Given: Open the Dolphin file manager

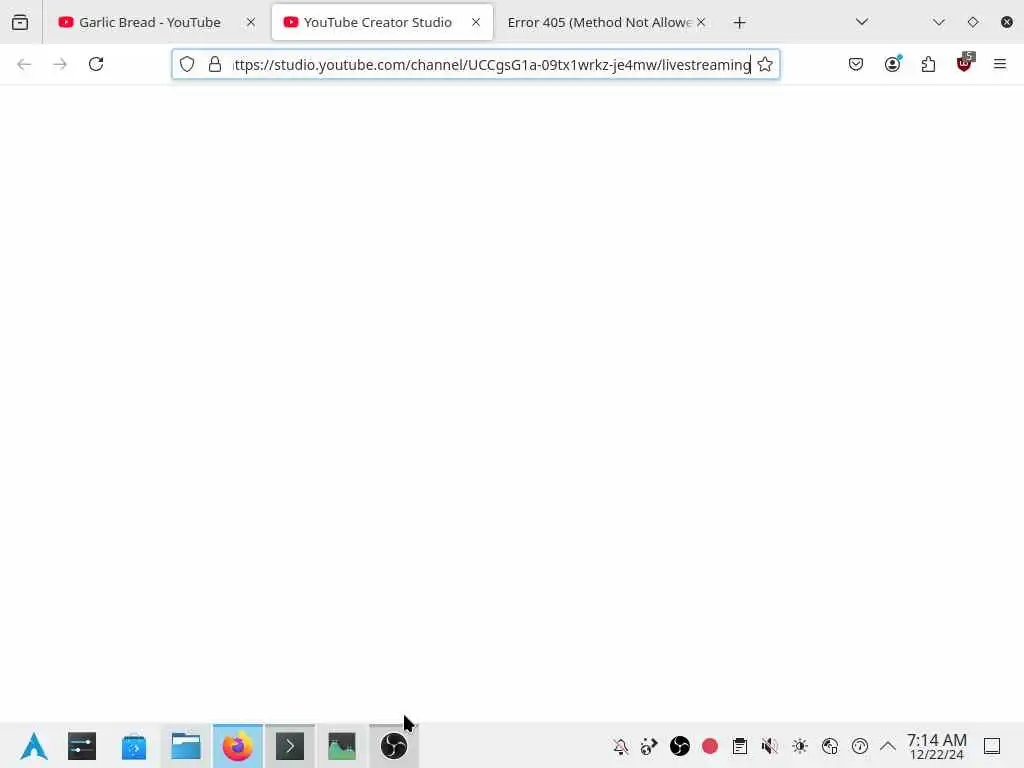Looking at the screenshot, I should 186,746.
